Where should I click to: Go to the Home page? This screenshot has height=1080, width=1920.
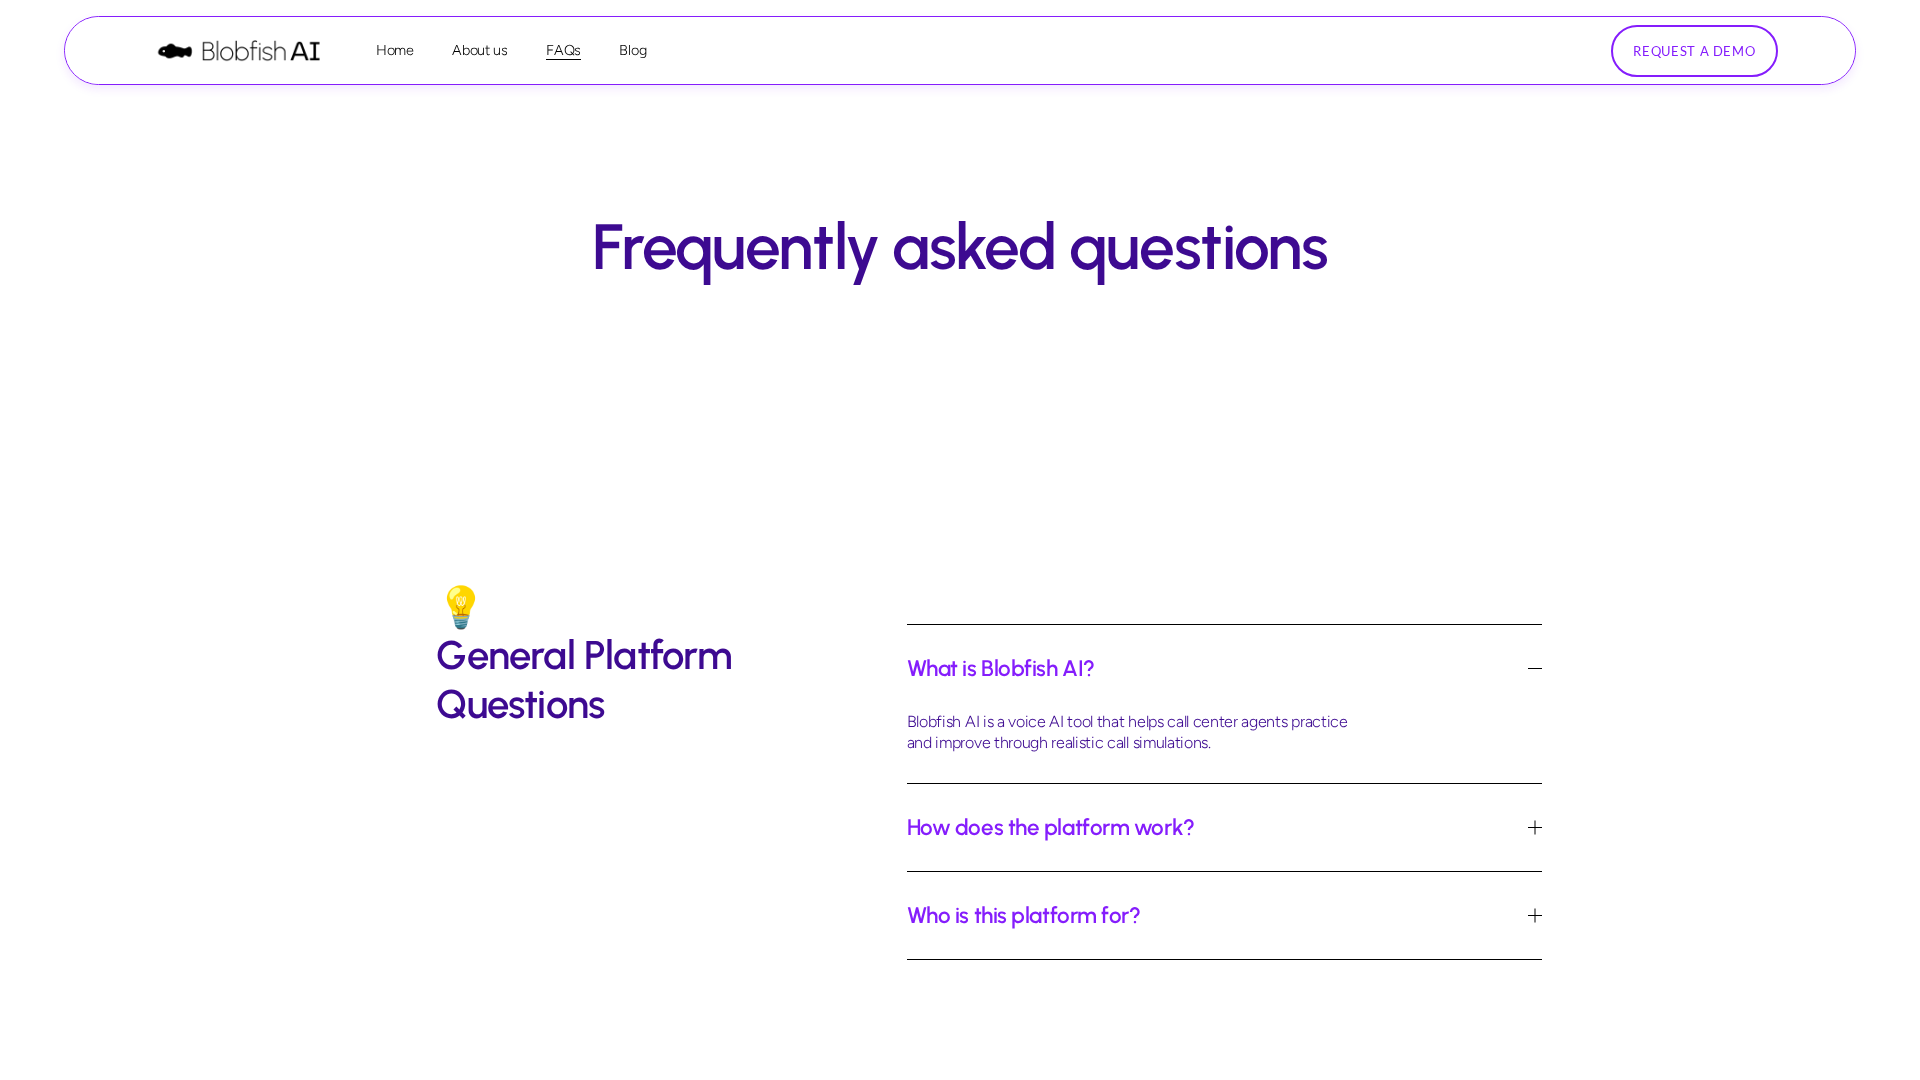(395, 50)
